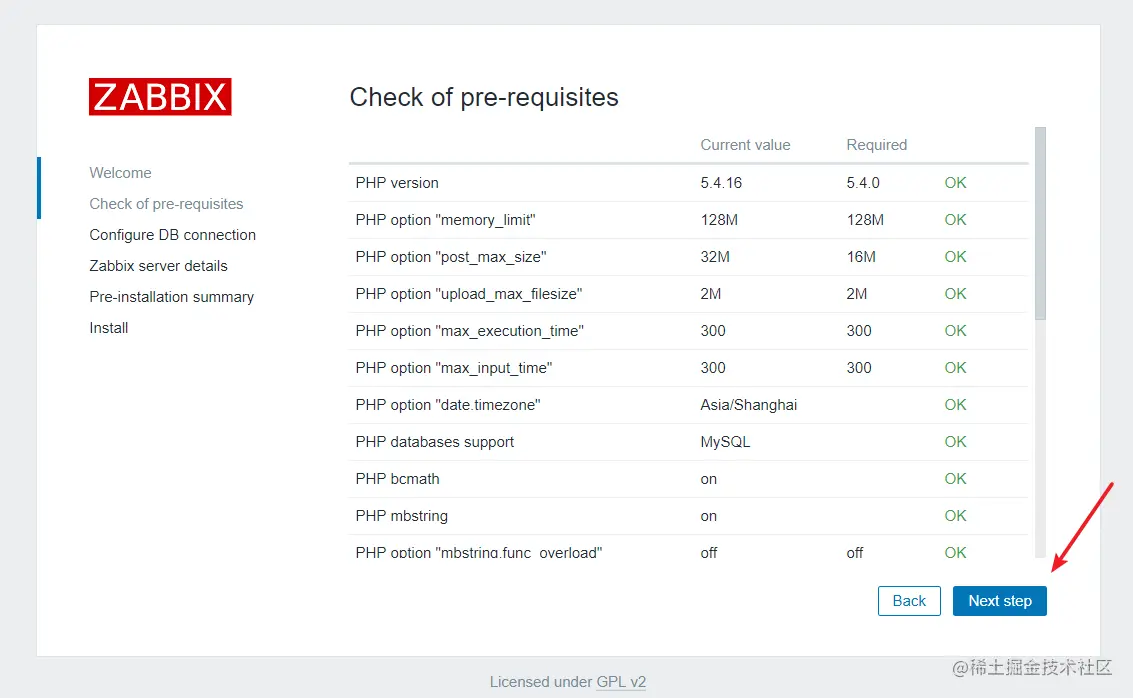This screenshot has height=698, width=1133.
Task: Click OK status for memory_limit option
Action: (x=955, y=220)
